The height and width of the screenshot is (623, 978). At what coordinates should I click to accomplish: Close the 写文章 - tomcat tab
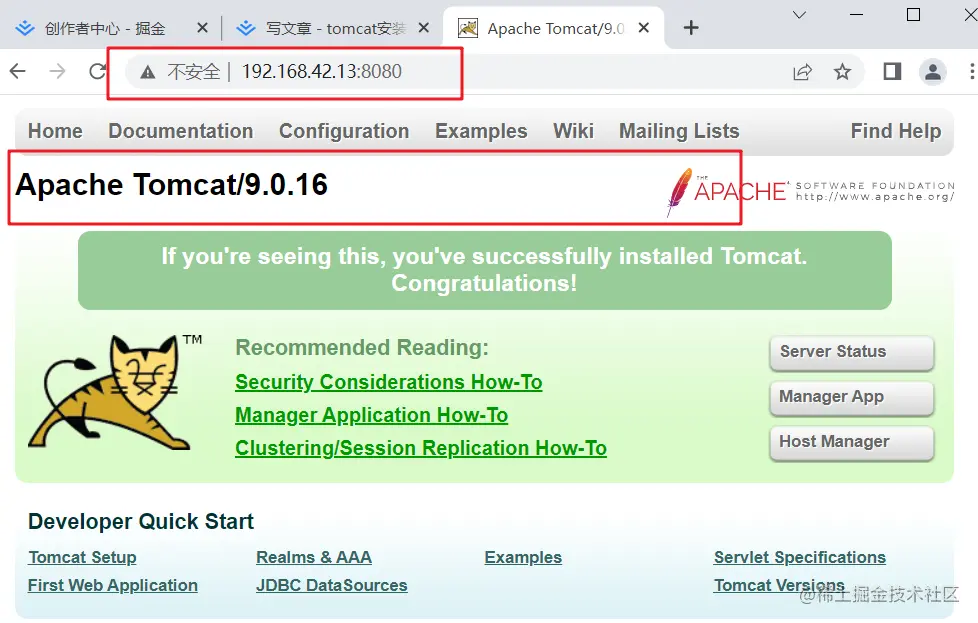[x=424, y=27]
